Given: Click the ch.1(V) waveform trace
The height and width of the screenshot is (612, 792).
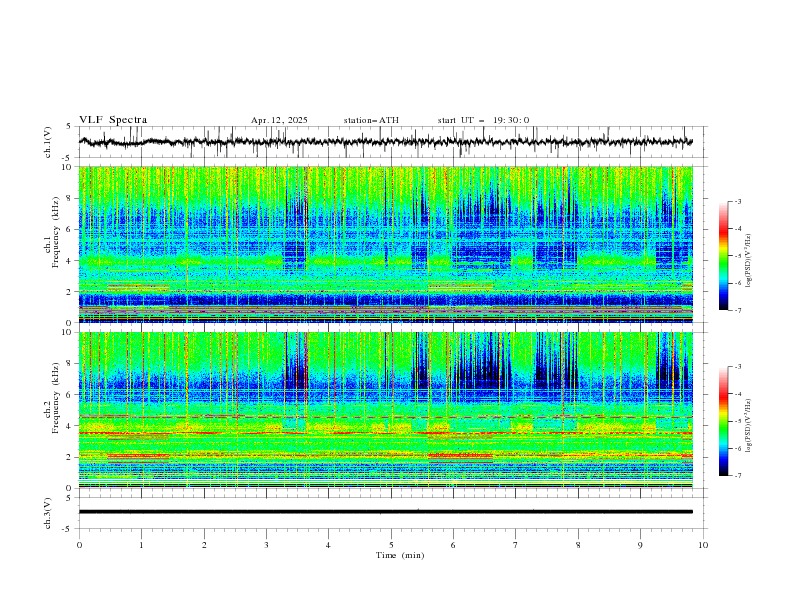Looking at the screenshot, I should click(385, 142).
